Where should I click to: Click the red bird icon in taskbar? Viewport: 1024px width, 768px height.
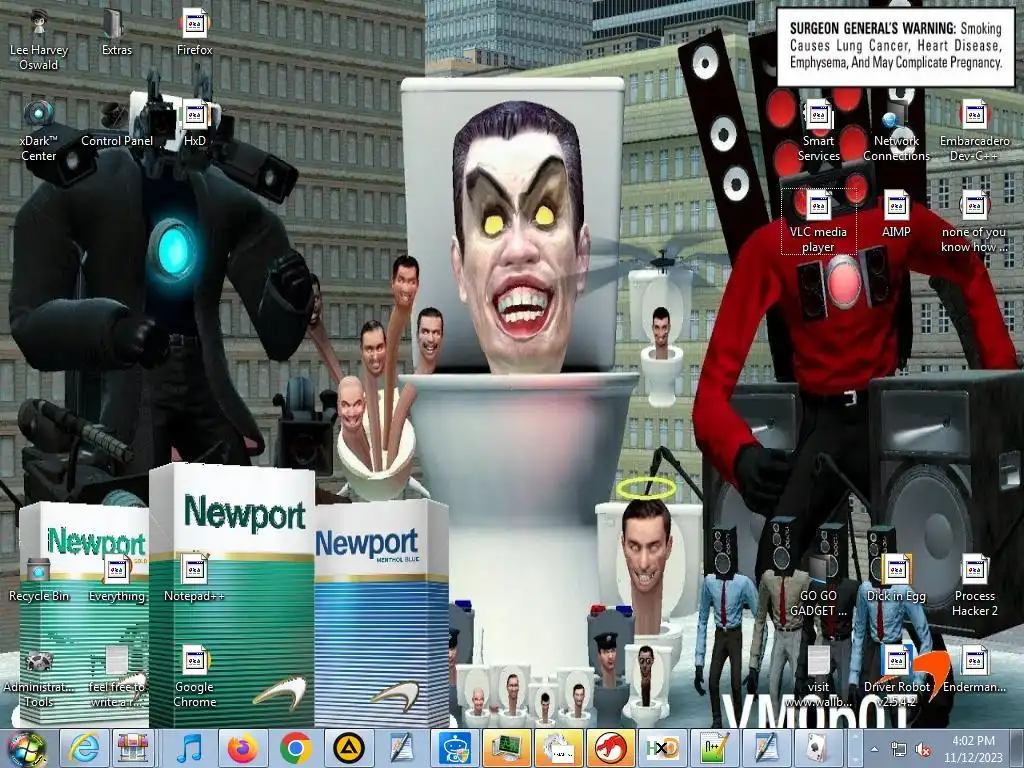[x=611, y=748]
